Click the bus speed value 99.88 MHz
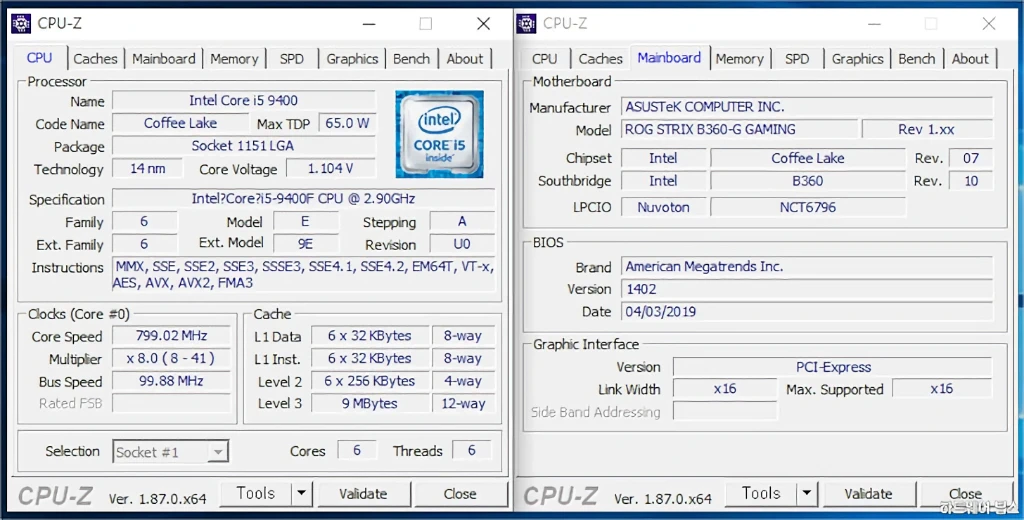 click(x=171, y=381)
